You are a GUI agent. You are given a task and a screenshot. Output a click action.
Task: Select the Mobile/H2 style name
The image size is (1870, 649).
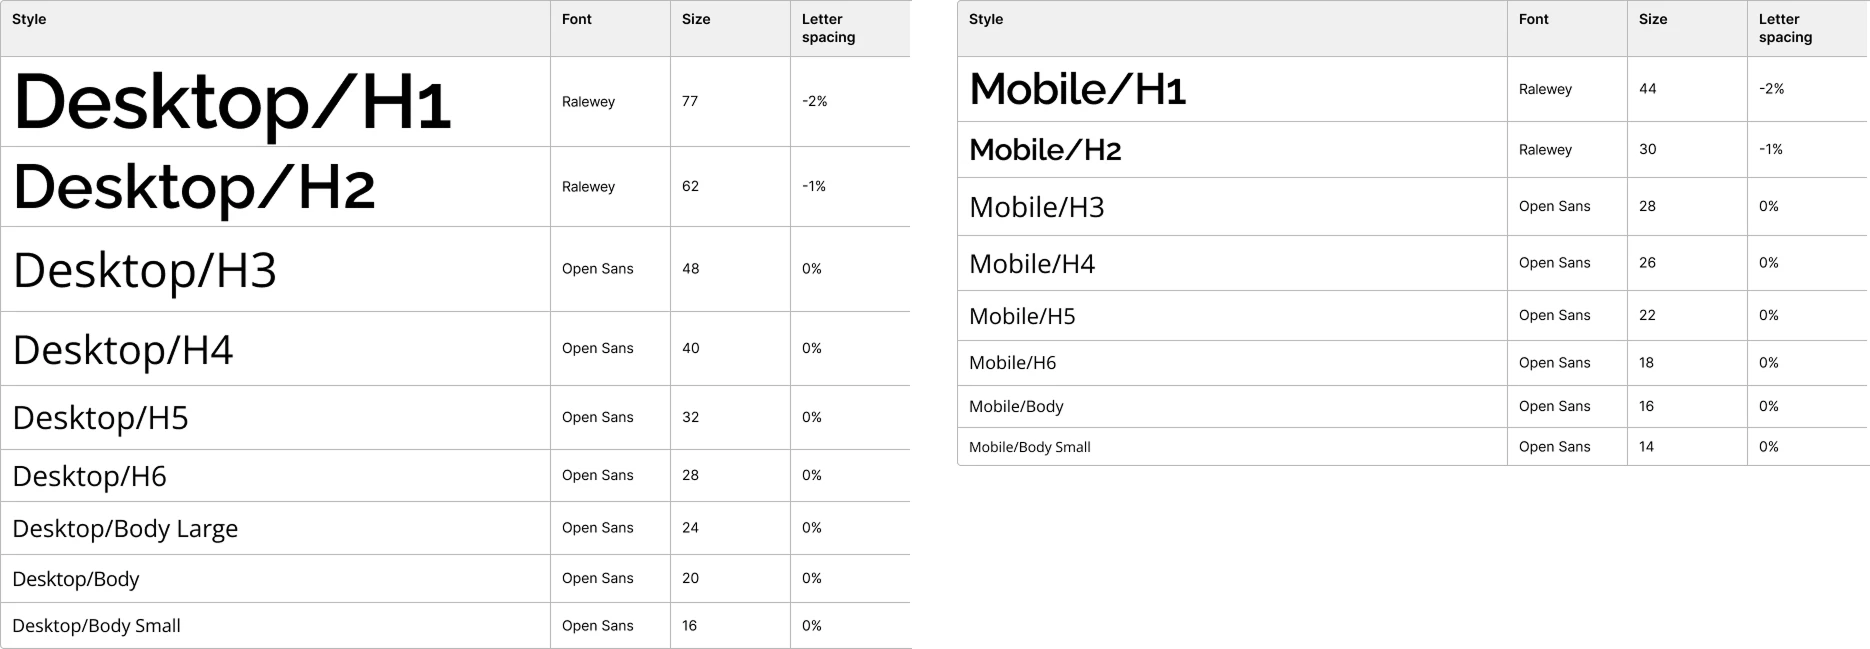coord(1045,150)
